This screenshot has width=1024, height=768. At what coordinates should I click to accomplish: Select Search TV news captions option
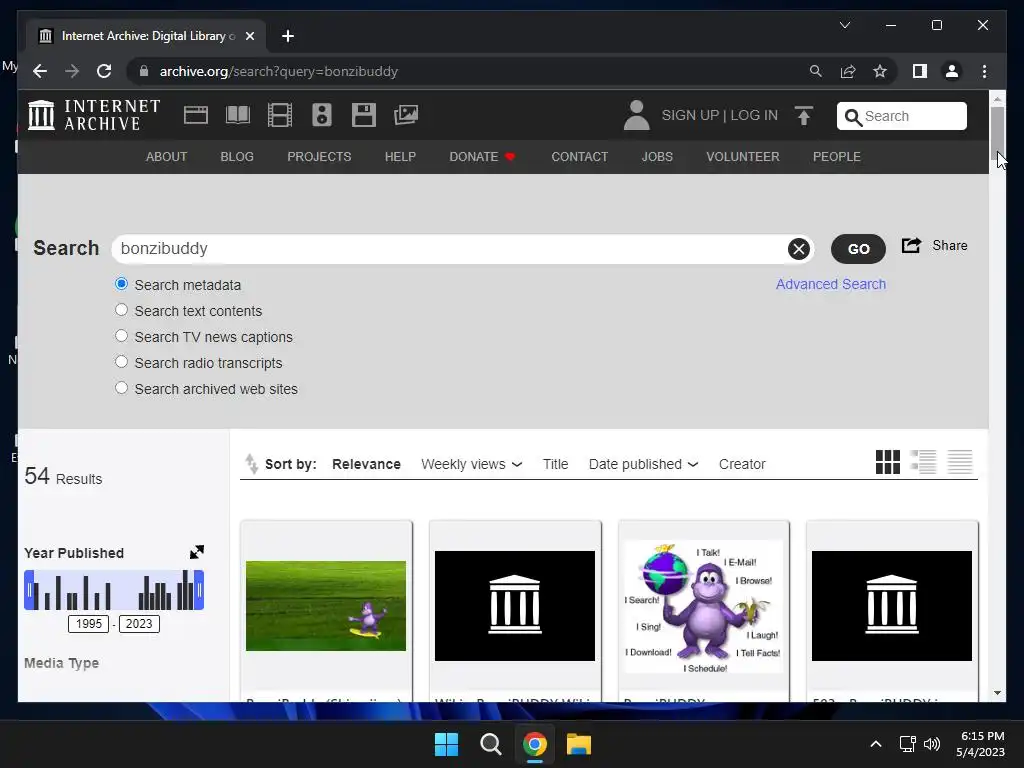(x=121, y=336)
